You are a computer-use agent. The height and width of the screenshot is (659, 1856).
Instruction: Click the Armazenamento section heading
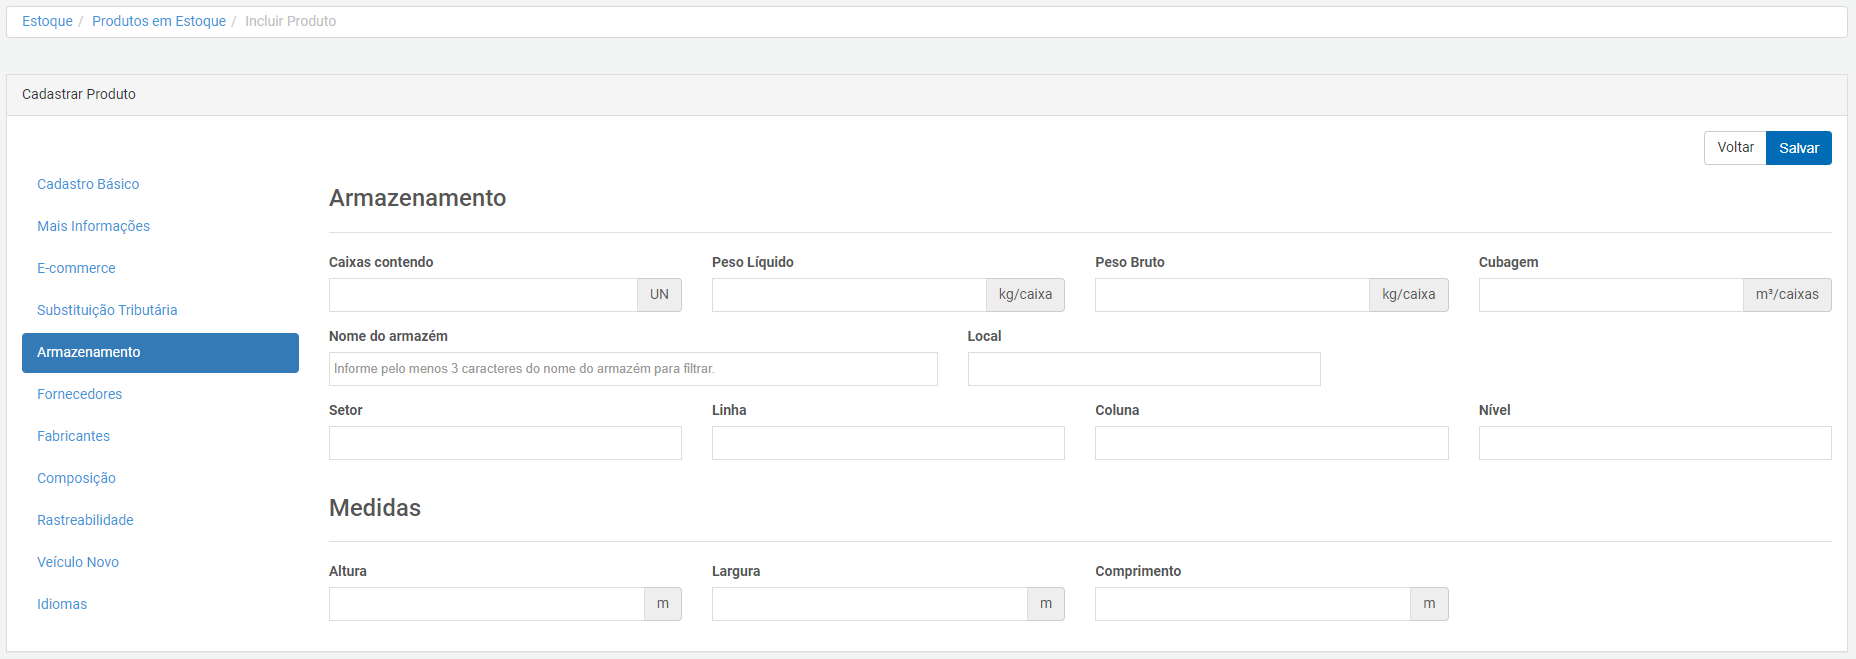(418, 198)
